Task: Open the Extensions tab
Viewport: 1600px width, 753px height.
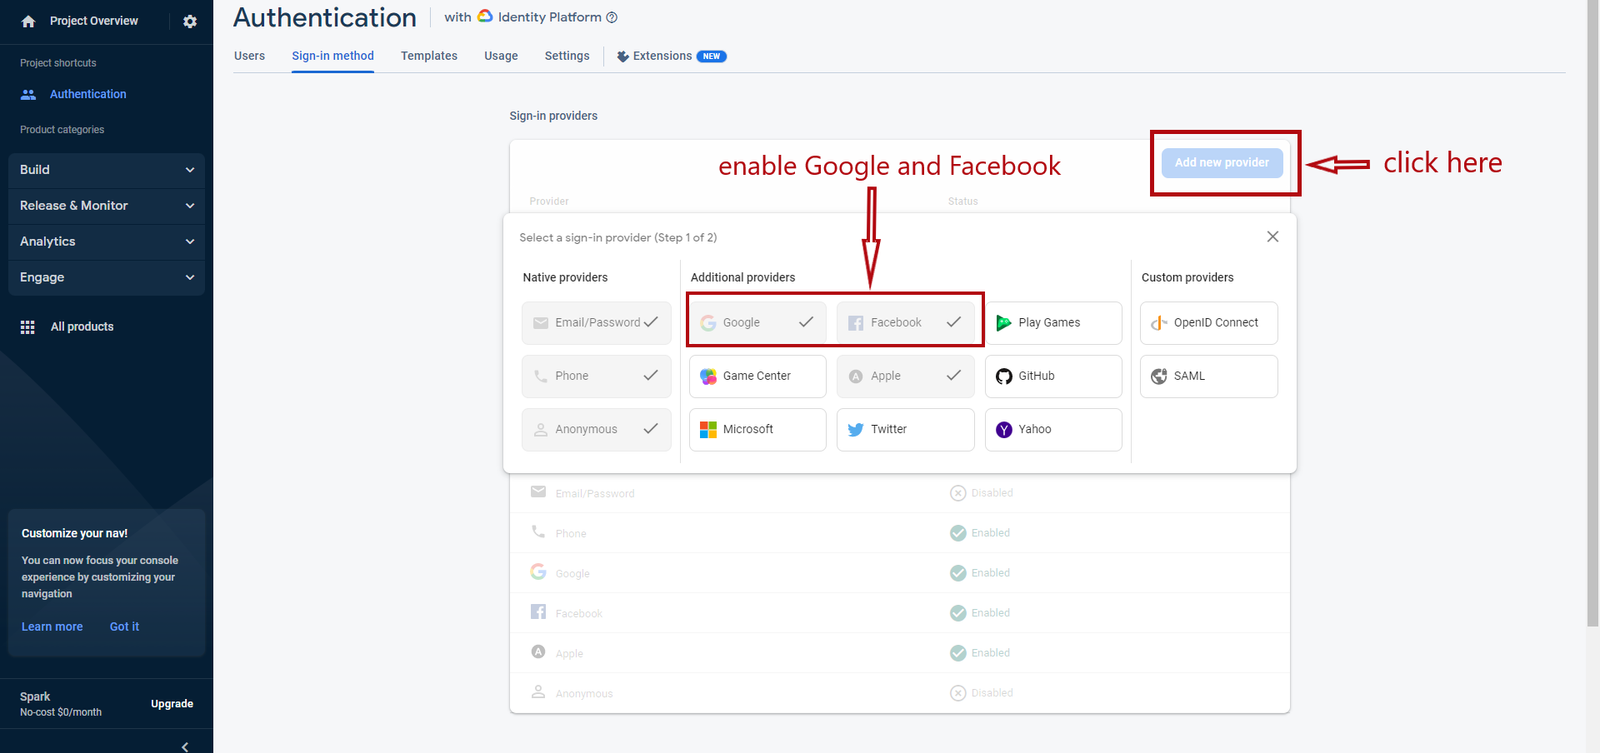Action: click(x=671, y=56)
